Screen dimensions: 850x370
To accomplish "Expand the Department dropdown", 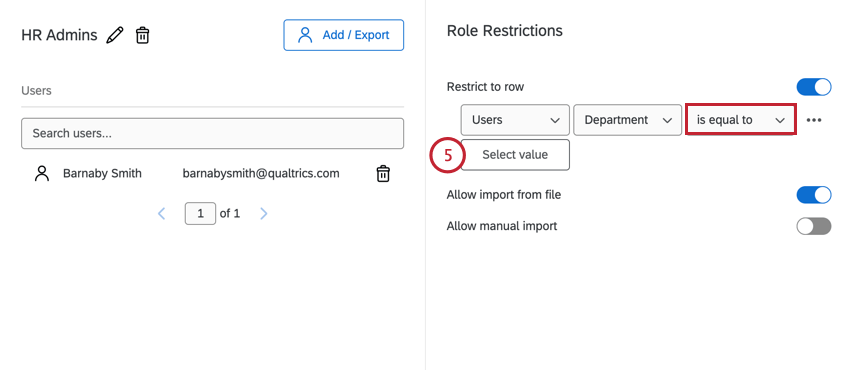I will (627, 120).
